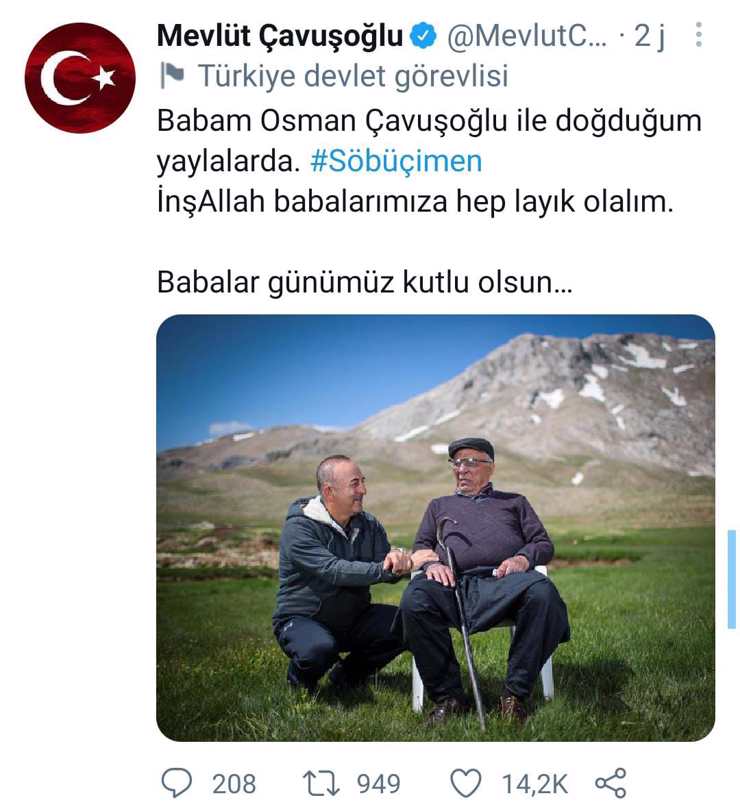Open the photo of two men in meadow
Image resolution: width=740 pixels, height=811 pixels.
pos(435,528)
